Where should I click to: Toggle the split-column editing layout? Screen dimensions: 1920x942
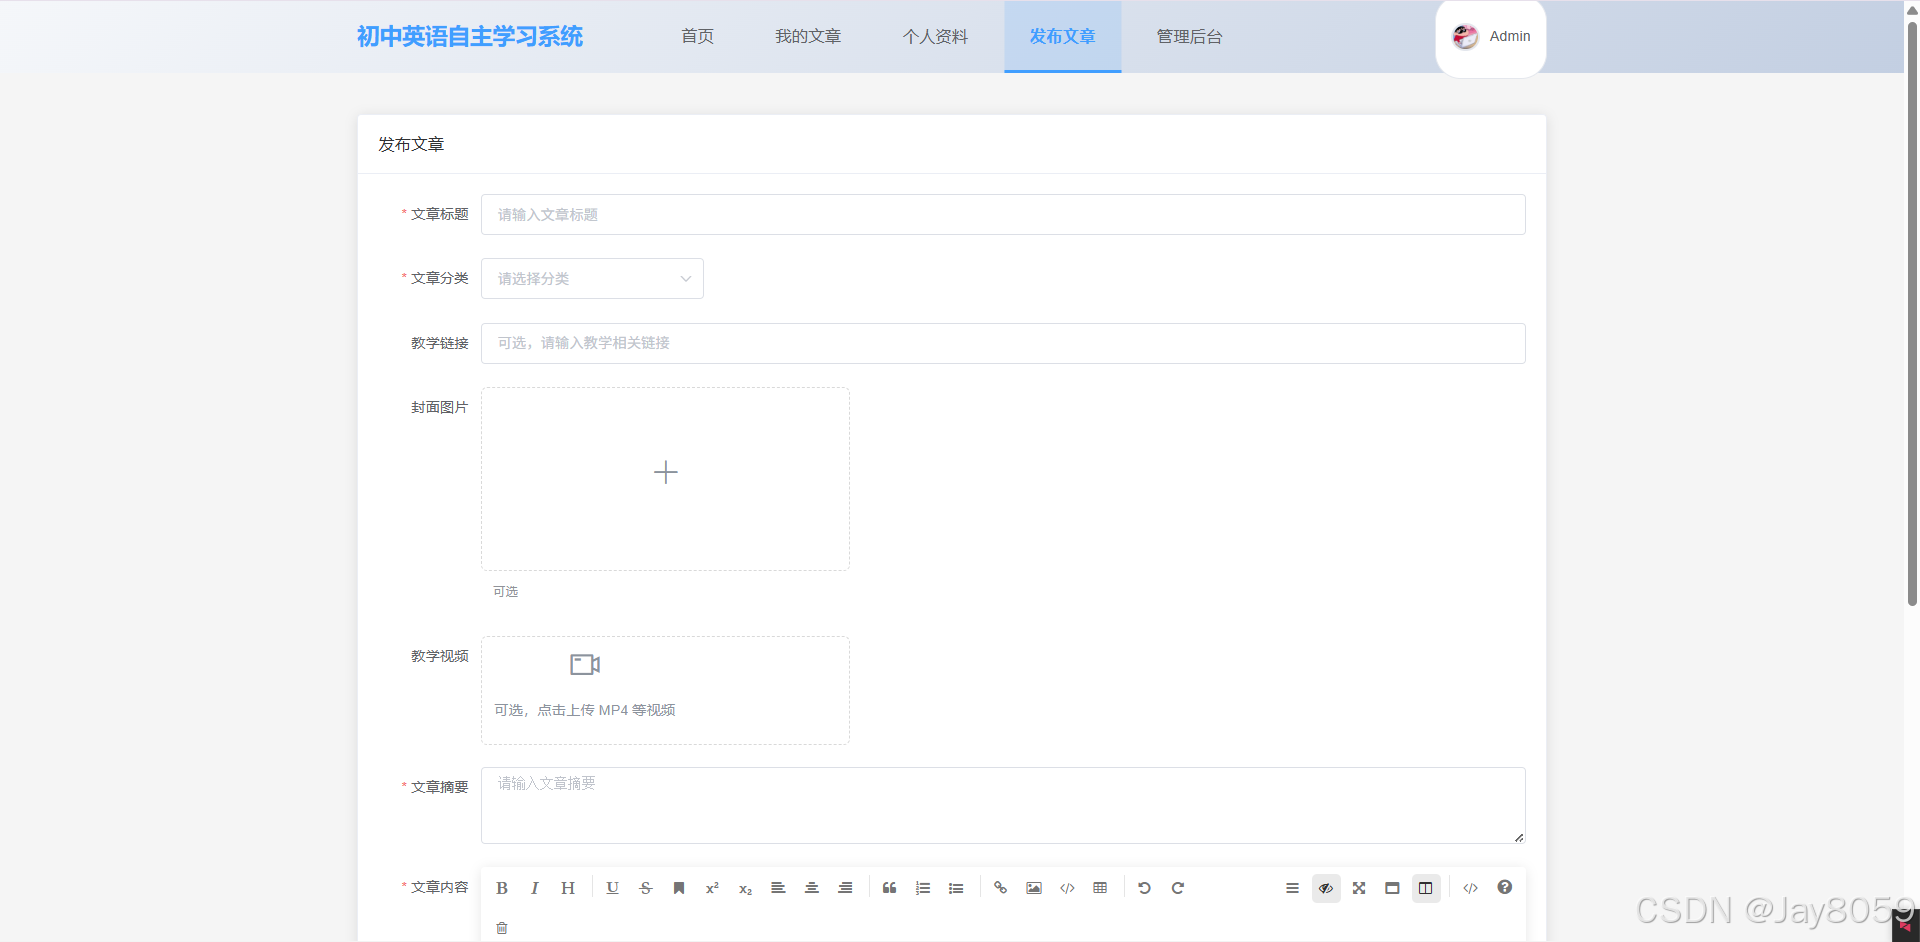pyautogui.click(x=1426, y=888)
